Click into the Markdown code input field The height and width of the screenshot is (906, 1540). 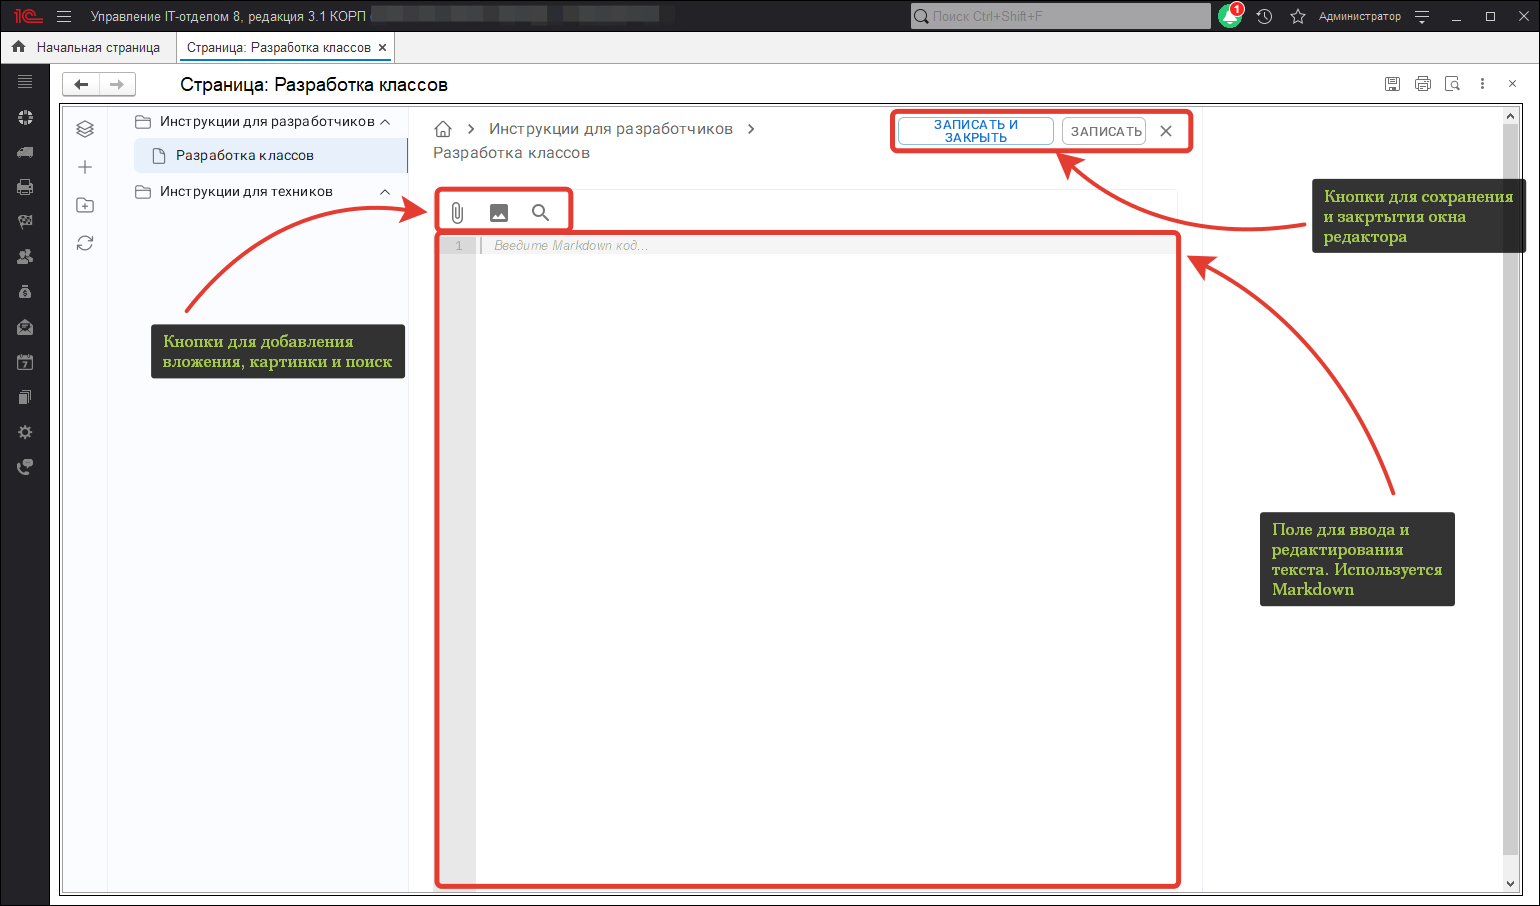820,500
